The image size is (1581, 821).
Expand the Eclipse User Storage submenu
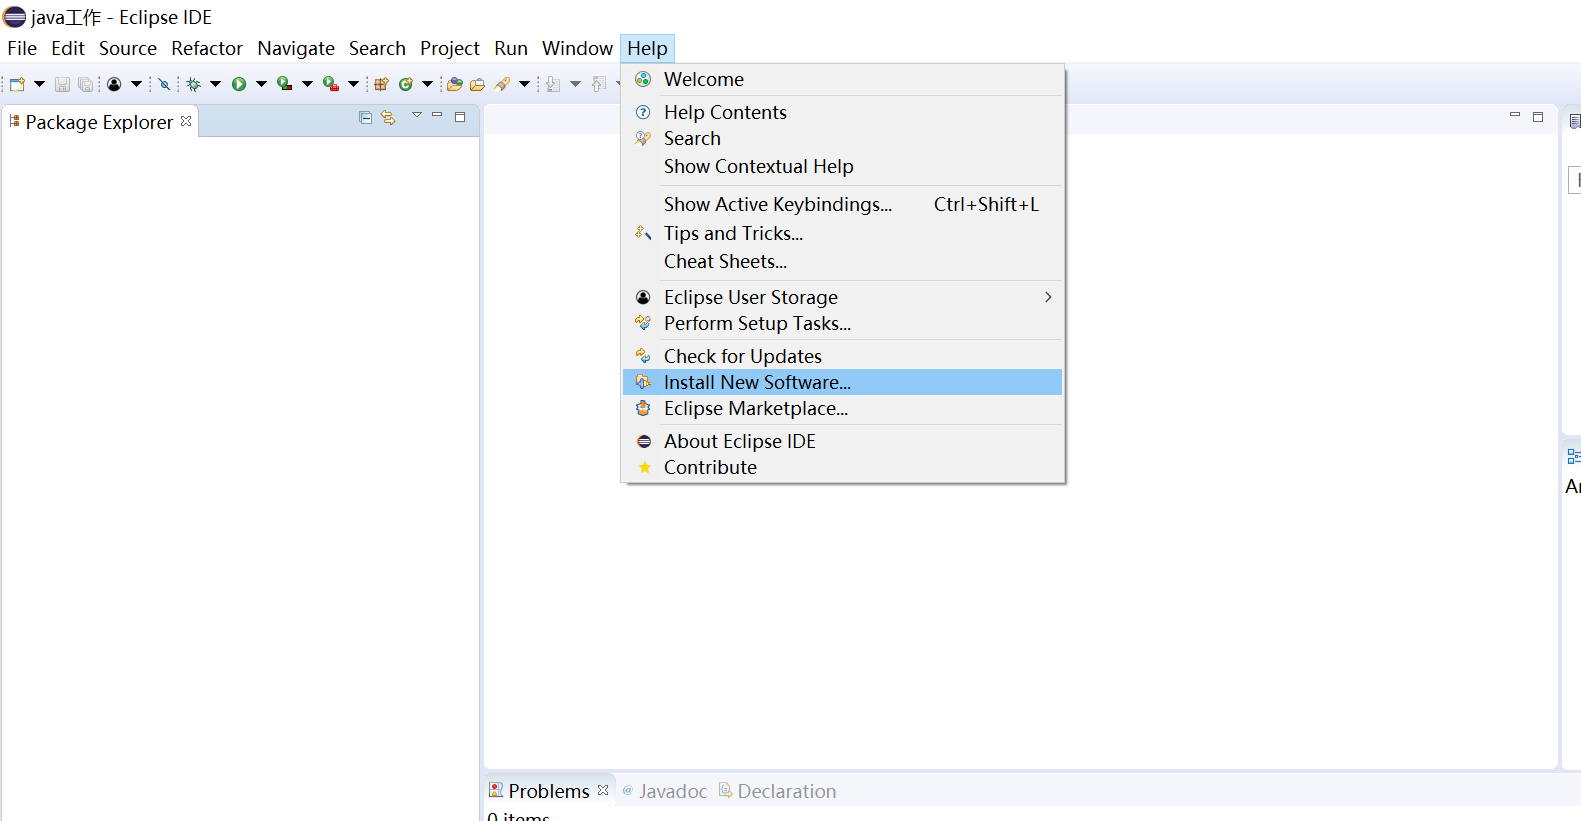[842, 297]
